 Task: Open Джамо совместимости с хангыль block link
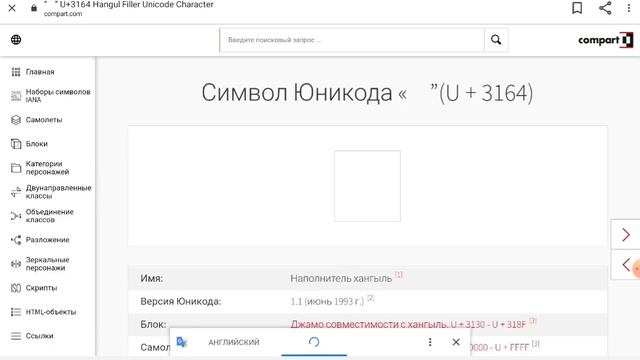(408, 324)
